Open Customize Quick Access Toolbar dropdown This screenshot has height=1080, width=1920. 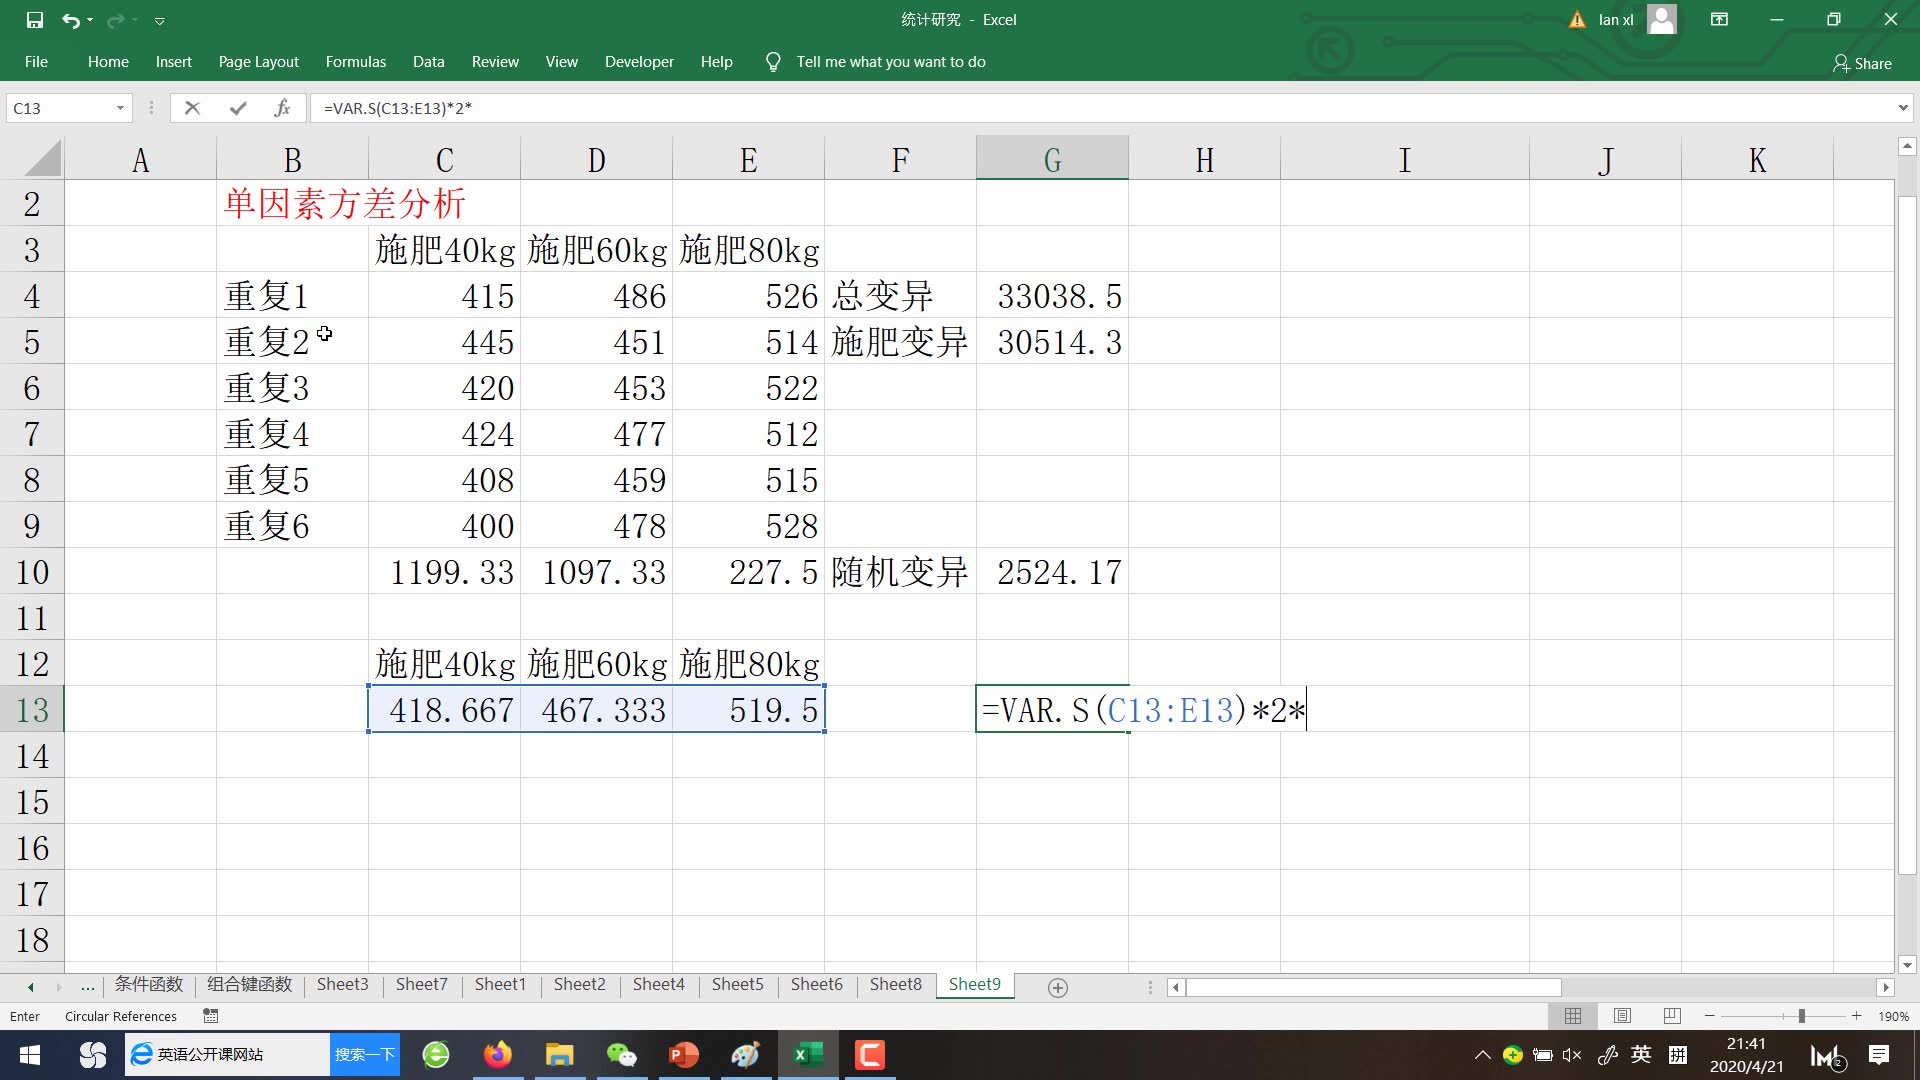click(x=159, y=20)
